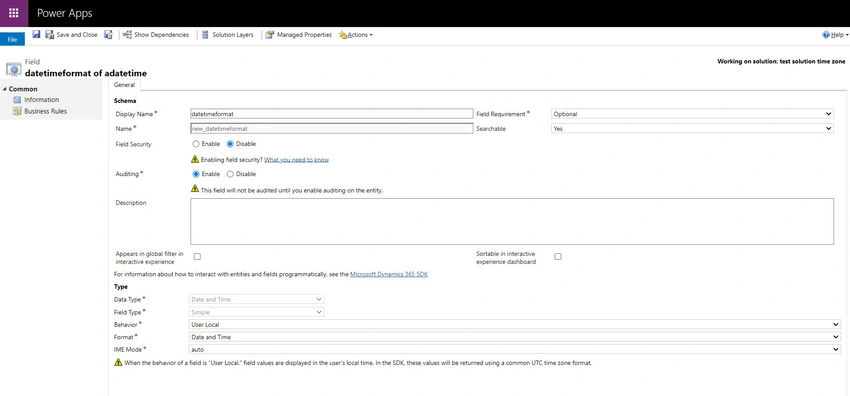Click the User Local warning triangle icon
Viewport: 850px width, 396px height.
[x=118, y=362]
